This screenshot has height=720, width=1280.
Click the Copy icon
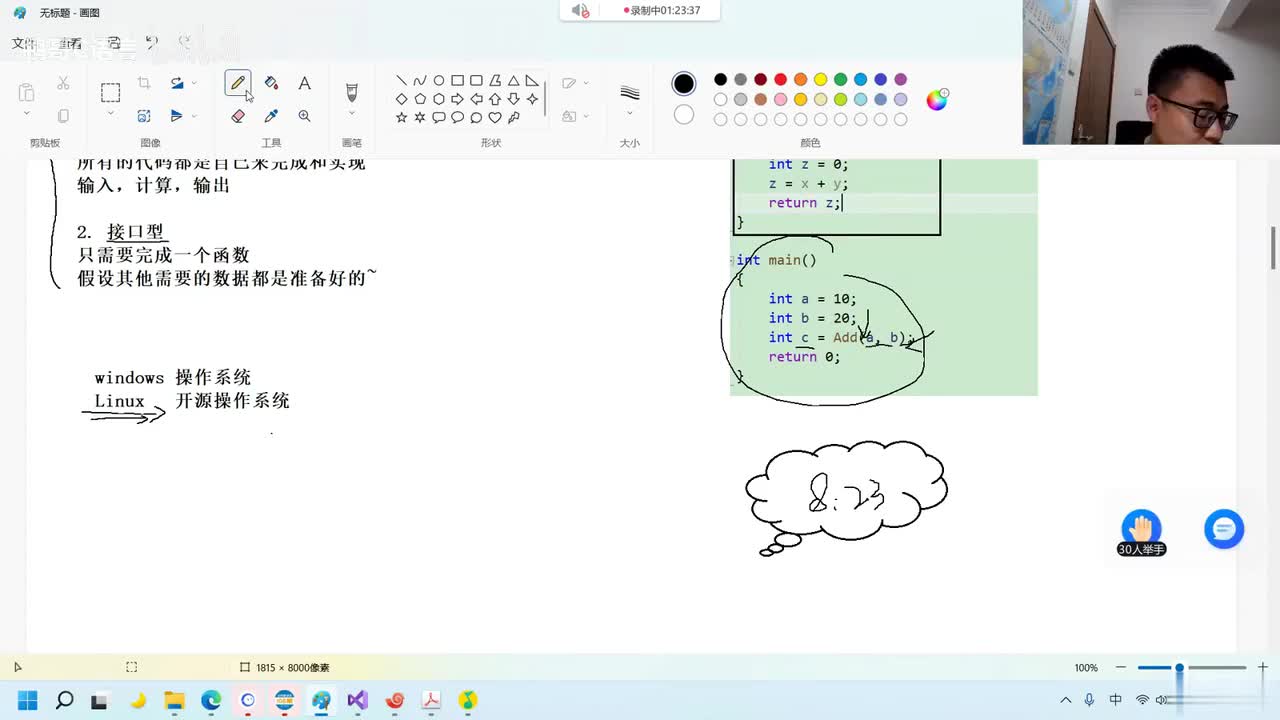(x=63, y=116)
